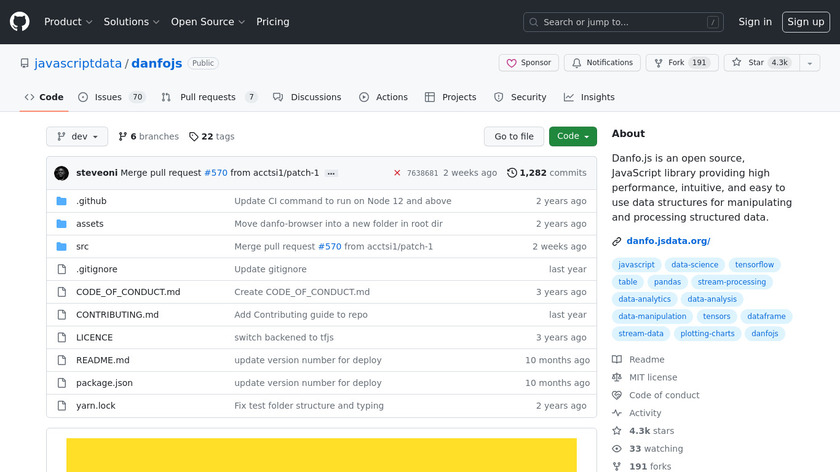Click the LICENCE file icon
This screenshot has height=472, width=840.
pyautogui.click(x=62, y=338)
